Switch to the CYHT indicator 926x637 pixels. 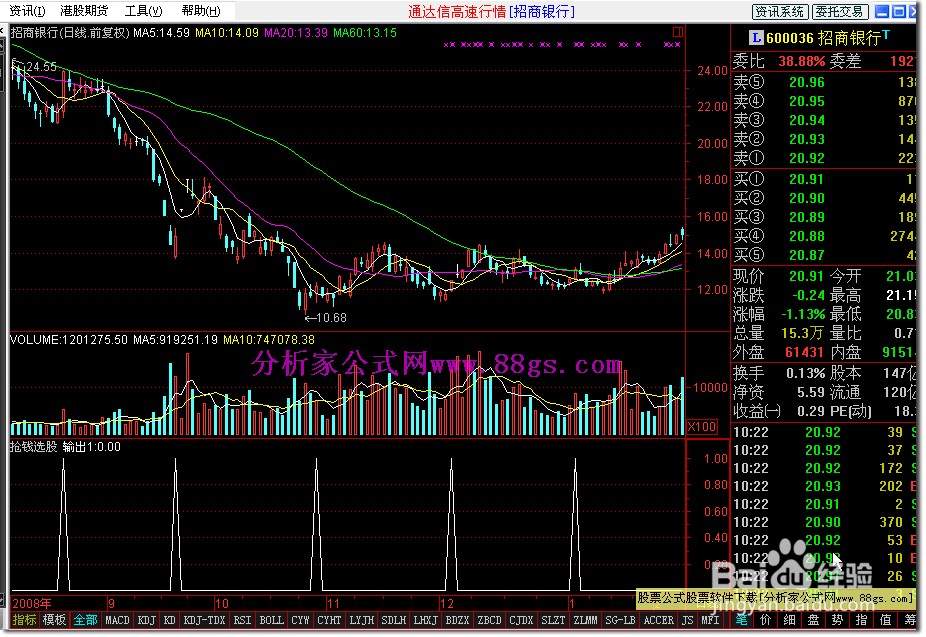(329, 620)
